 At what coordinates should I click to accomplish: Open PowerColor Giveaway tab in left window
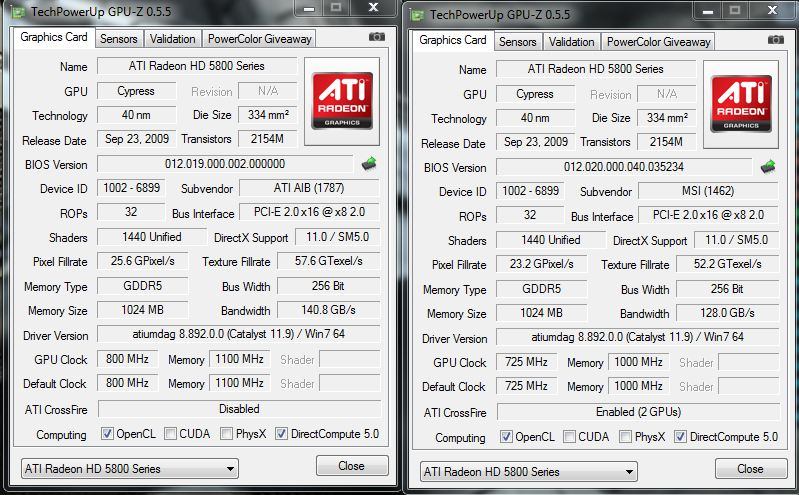[259, 39]
